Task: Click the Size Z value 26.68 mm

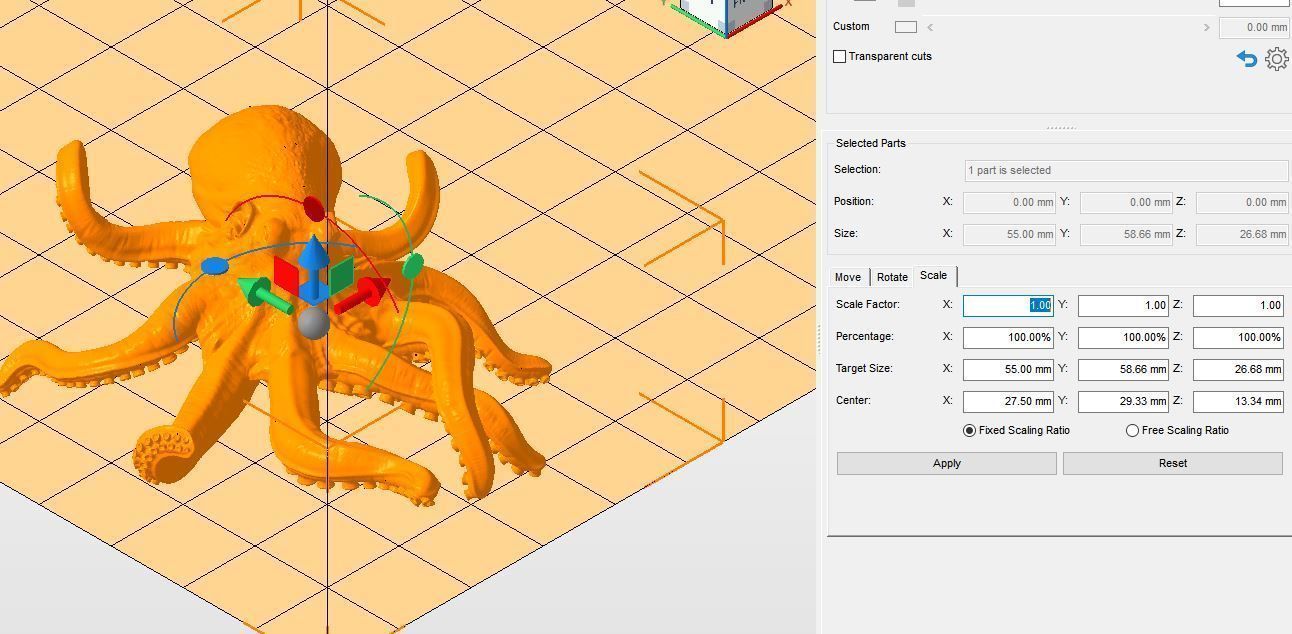Action: 1242,234
